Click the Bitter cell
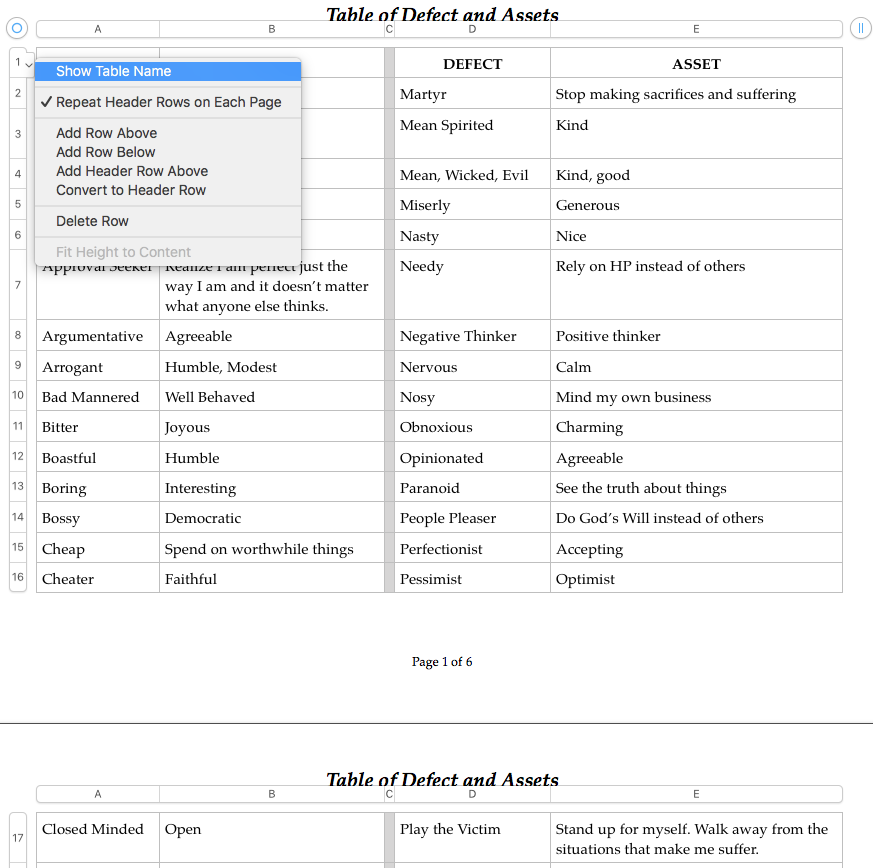The image size is (873, 868). [98, 426]
